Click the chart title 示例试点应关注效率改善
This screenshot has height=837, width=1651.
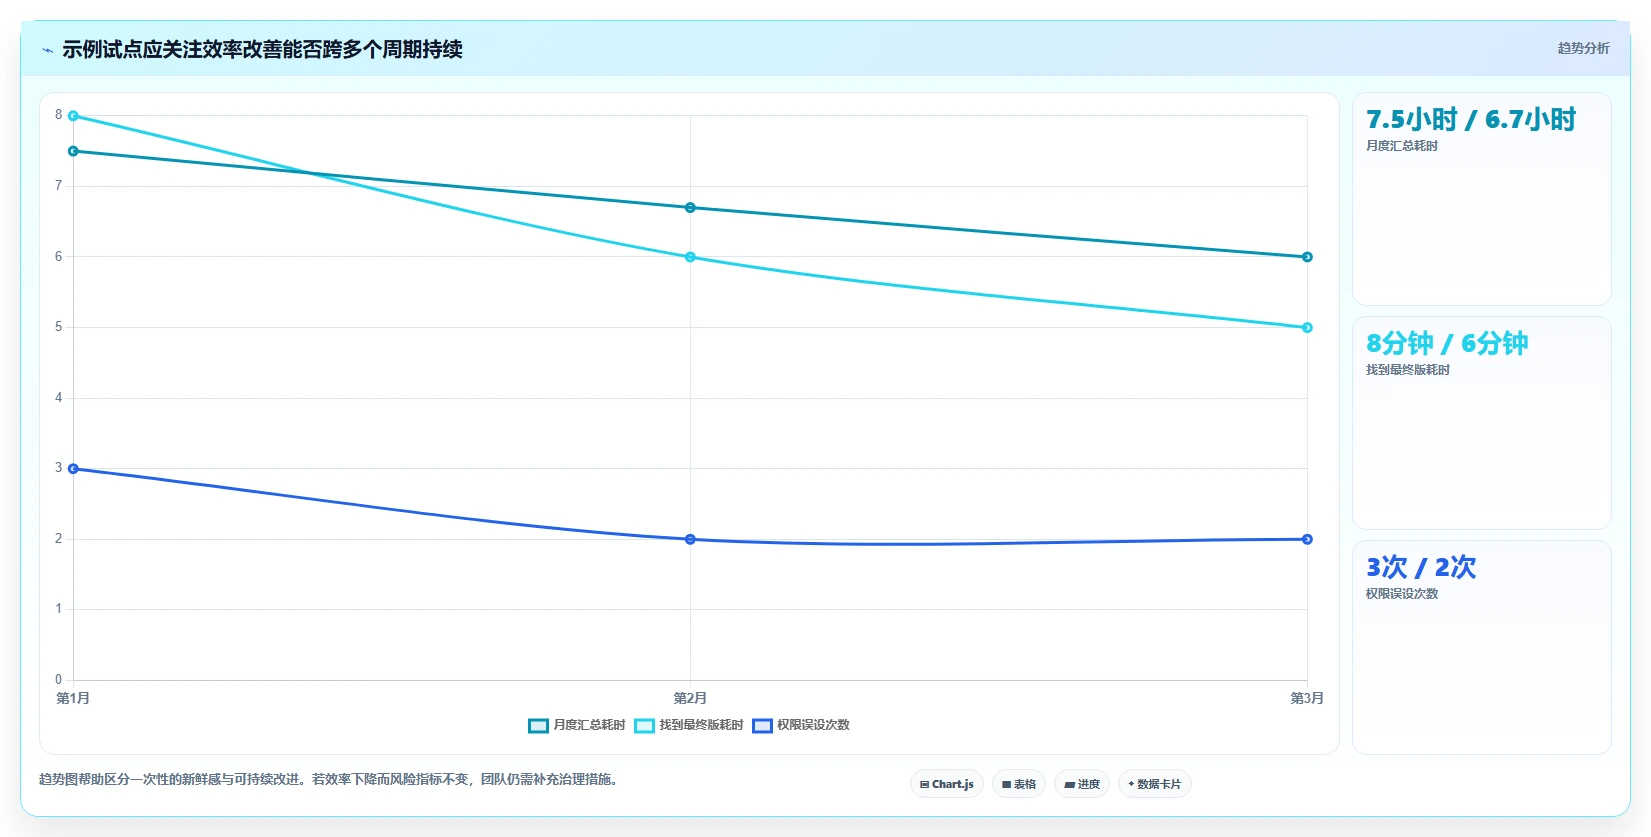click(x=262, y=49)
